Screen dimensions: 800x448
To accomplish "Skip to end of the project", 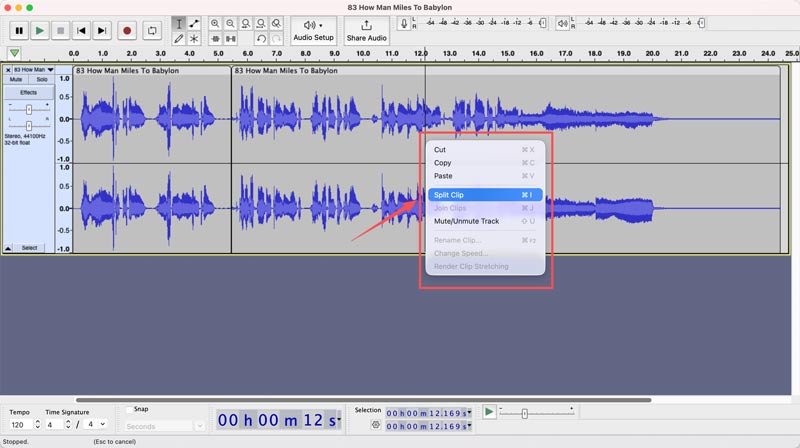I will pyautogui.click(x=102, y=31).
